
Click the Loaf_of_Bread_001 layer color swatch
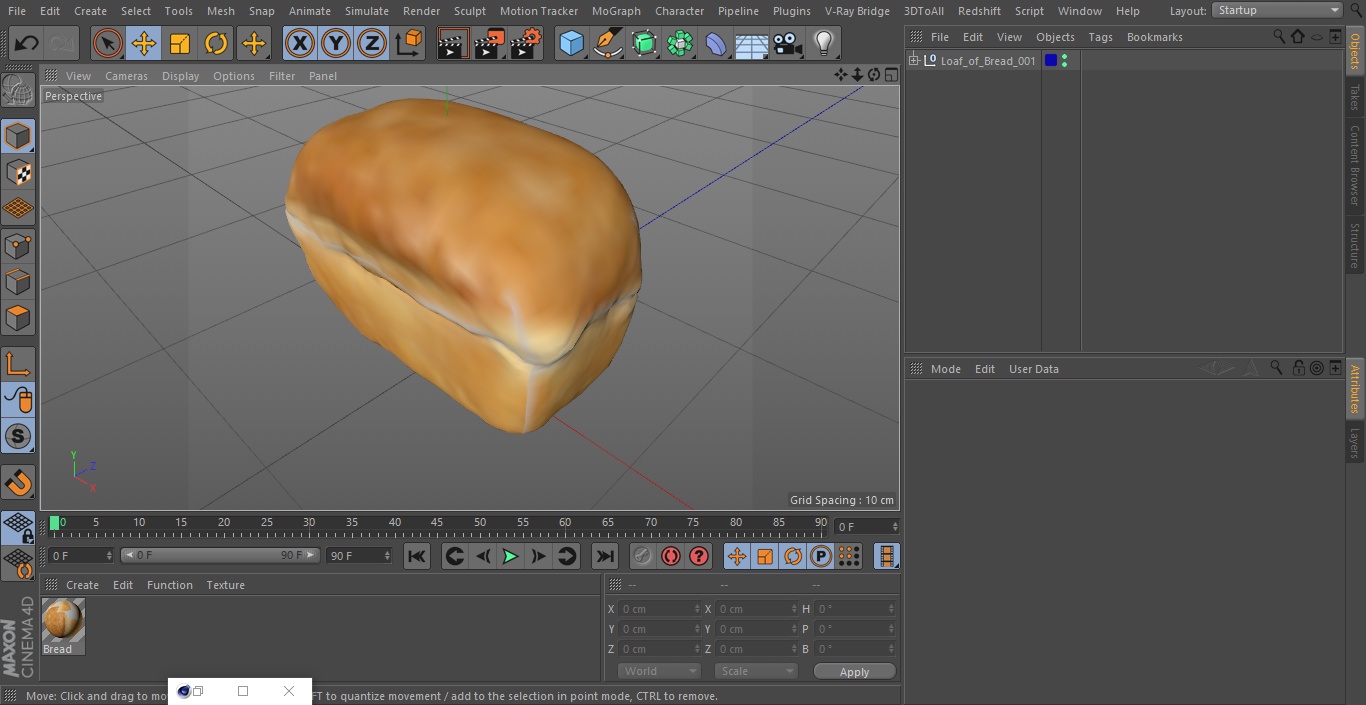point(1051,61)
